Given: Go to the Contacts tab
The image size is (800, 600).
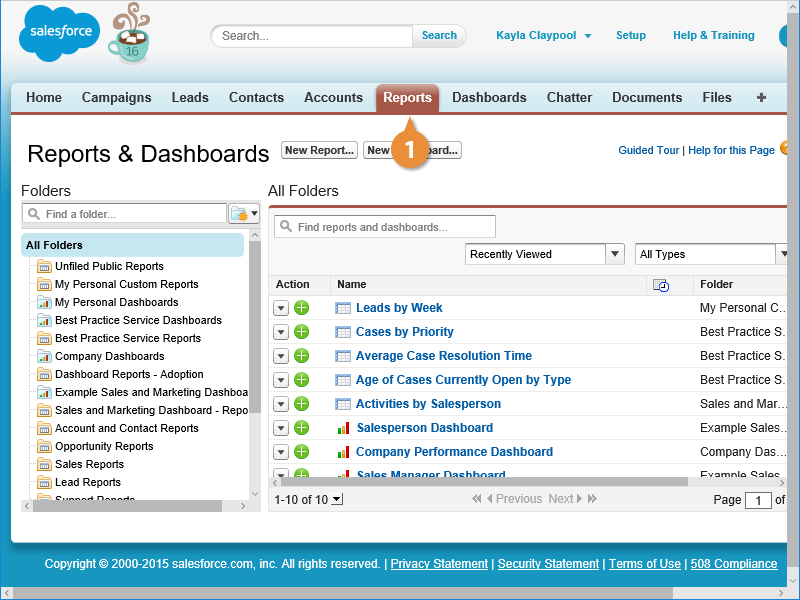Looking at the screenshot, I should [x=256, y=97].
